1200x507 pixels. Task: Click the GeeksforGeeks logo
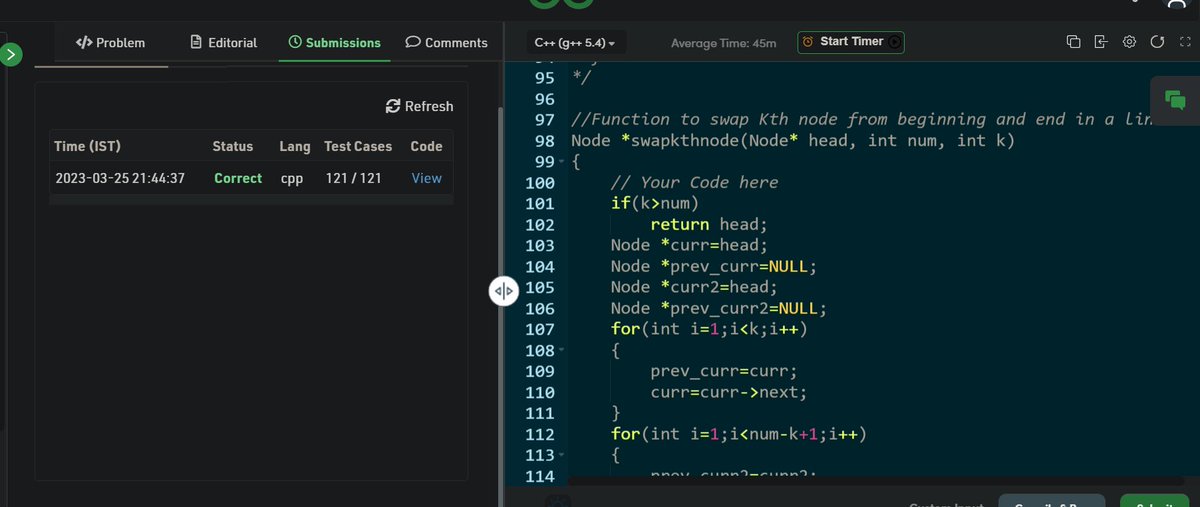[x=561, y=4]
